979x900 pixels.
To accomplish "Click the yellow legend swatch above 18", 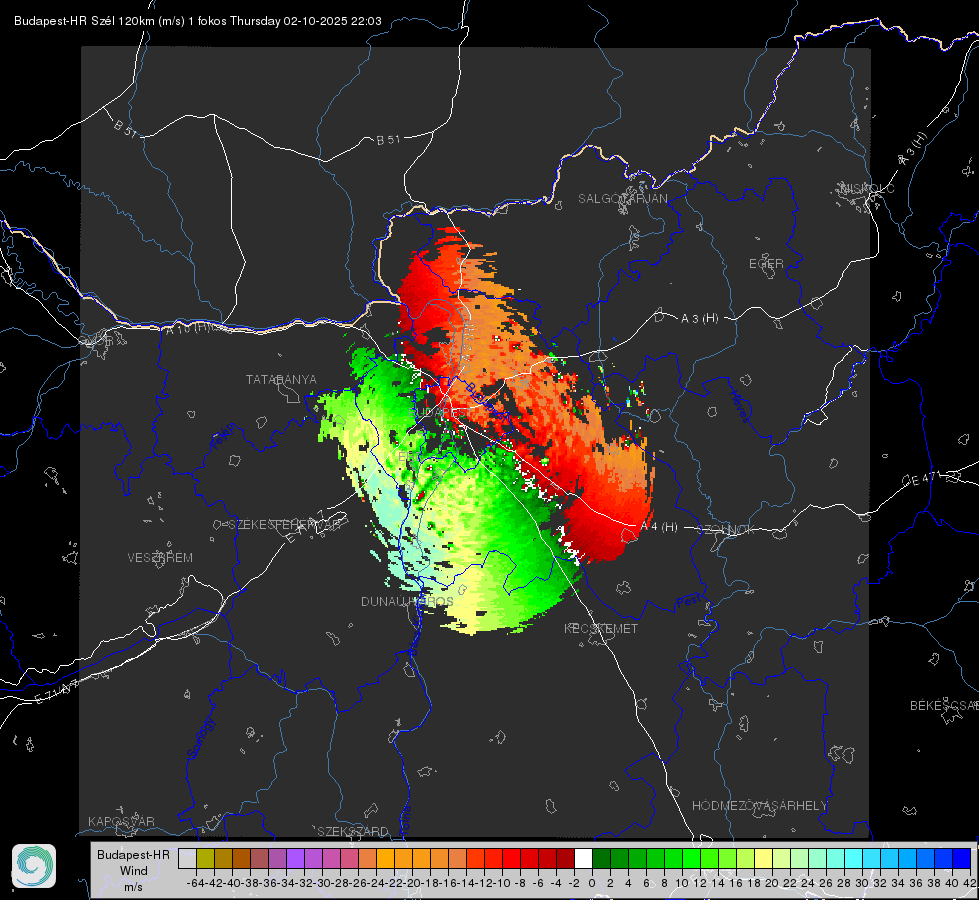I will tap(763, 858).
